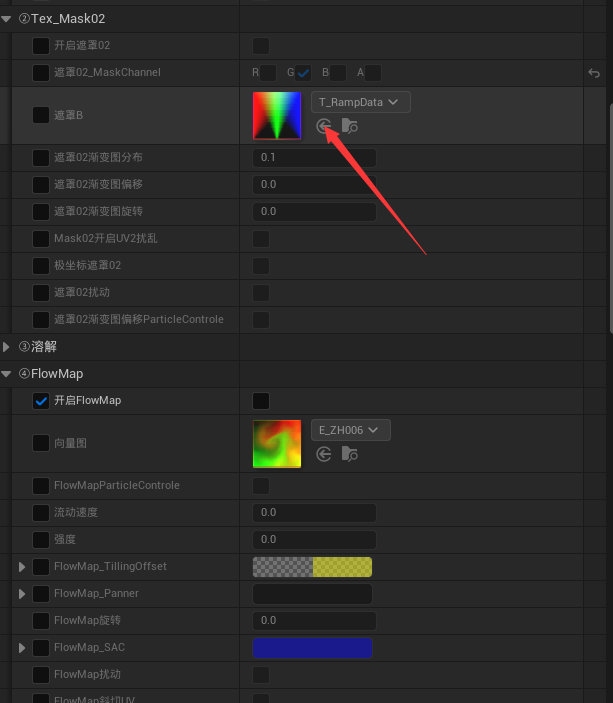Click the details panel vertical scrollbar
The height and width of the screenshot is (703, 613).
coord(611,218)
